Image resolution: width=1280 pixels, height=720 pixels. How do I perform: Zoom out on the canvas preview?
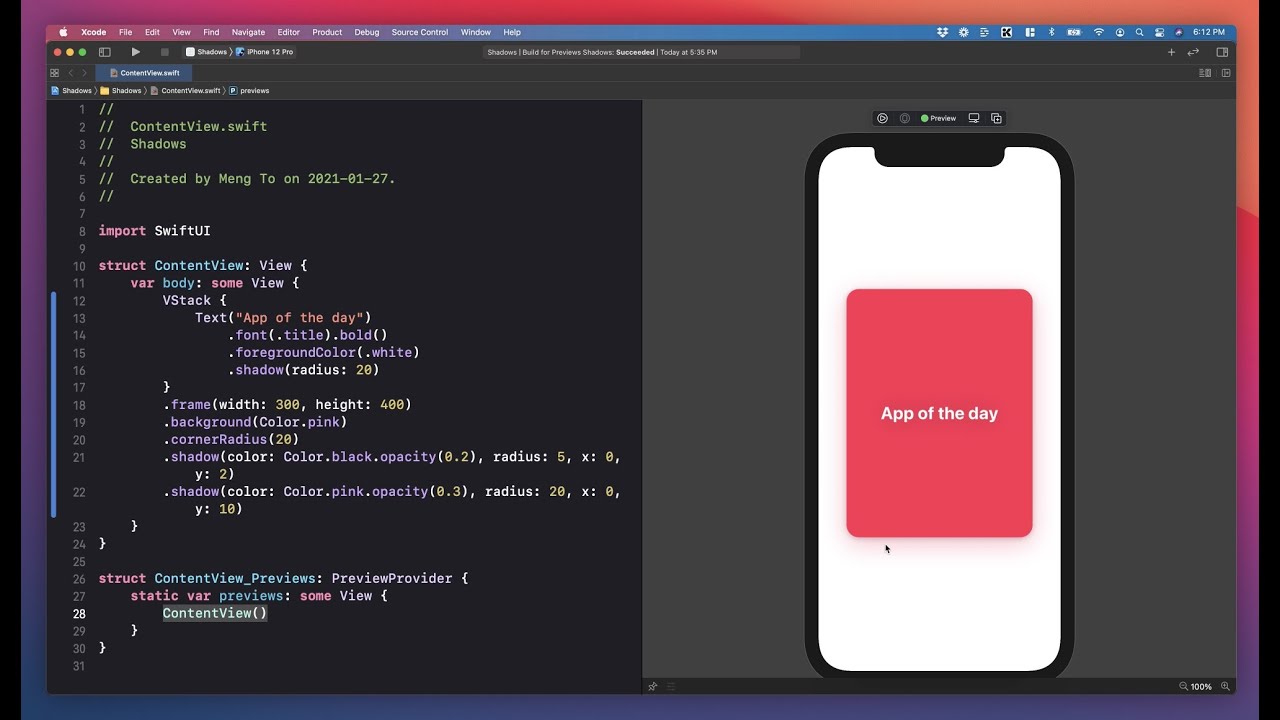1184,687
